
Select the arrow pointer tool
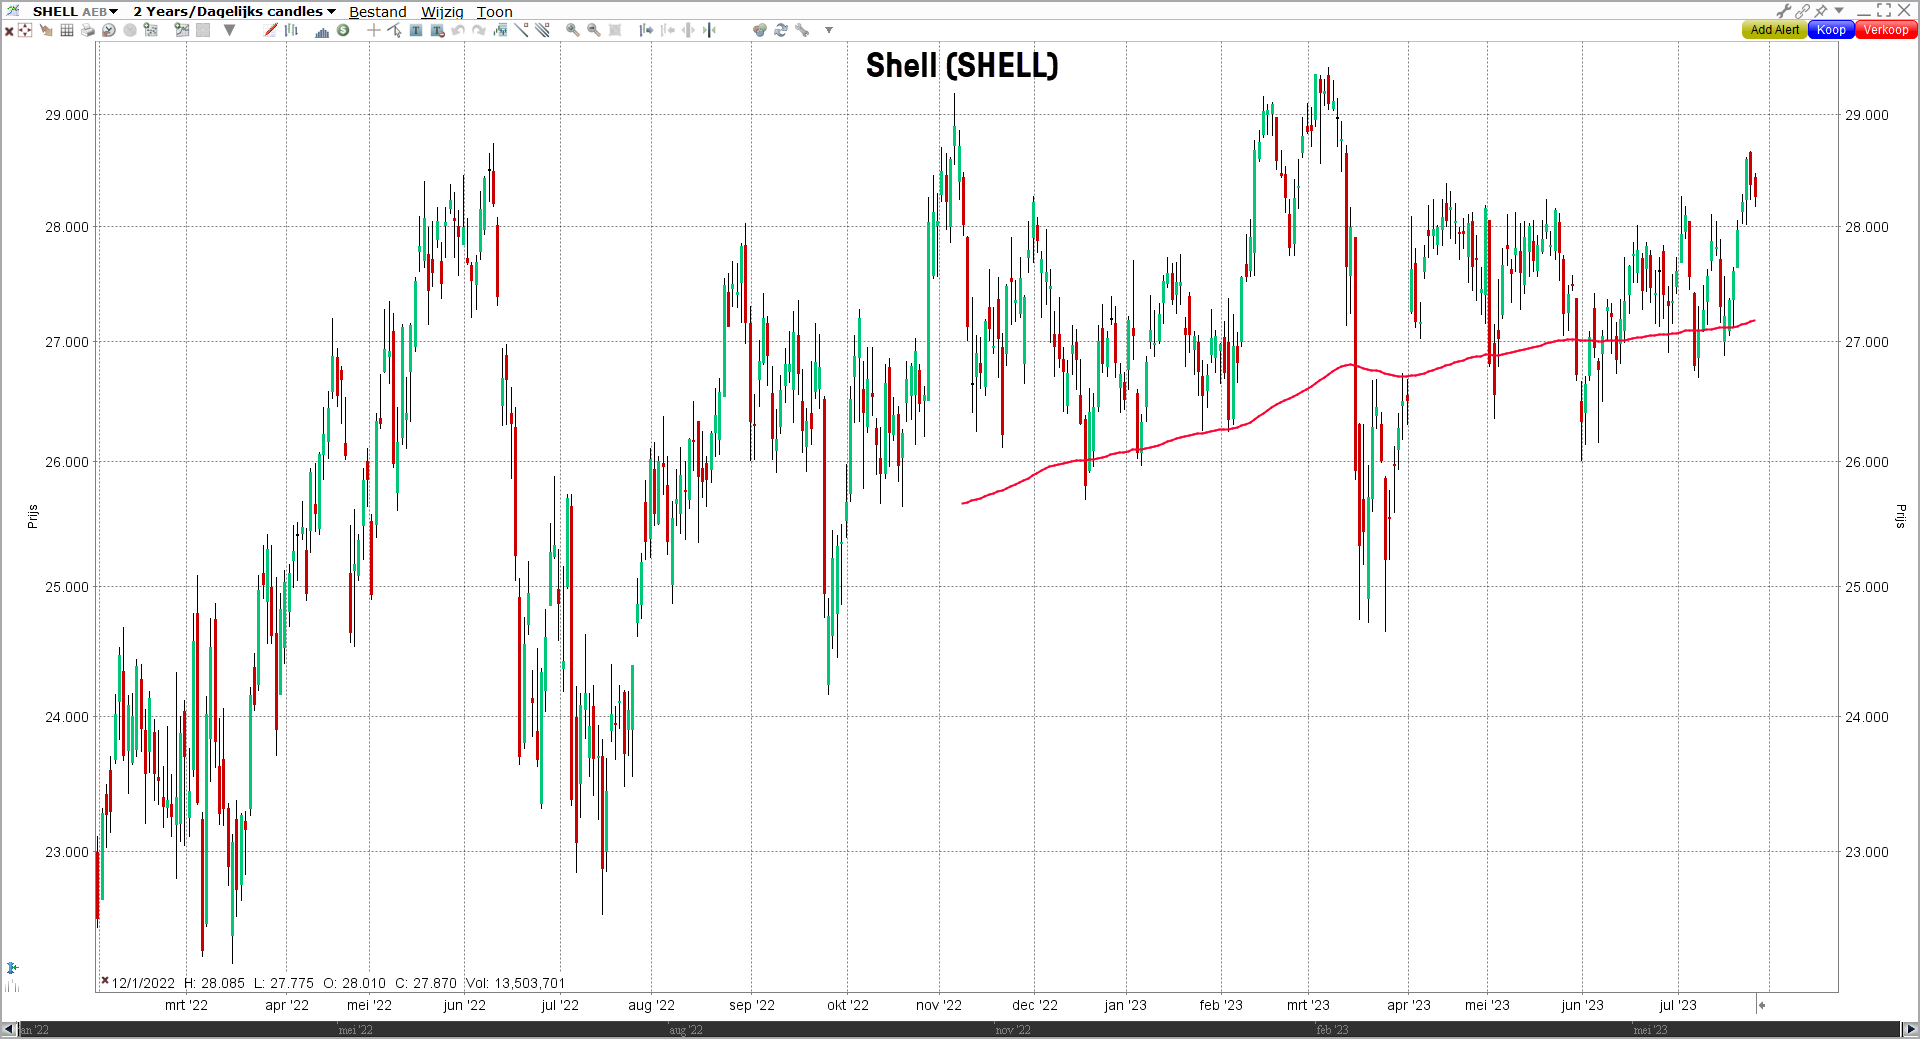pyautogui.click(x=394, y=30)
